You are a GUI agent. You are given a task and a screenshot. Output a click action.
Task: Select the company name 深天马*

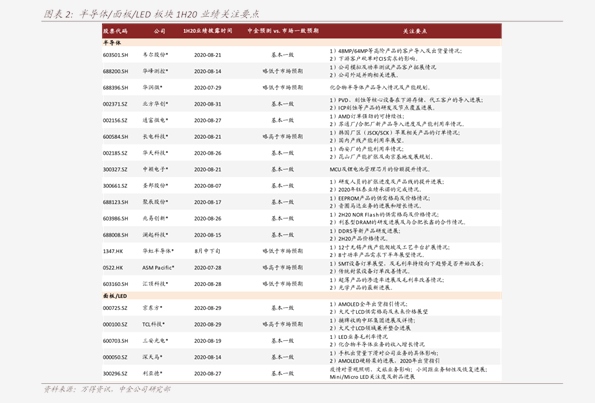tap(153, 357)
